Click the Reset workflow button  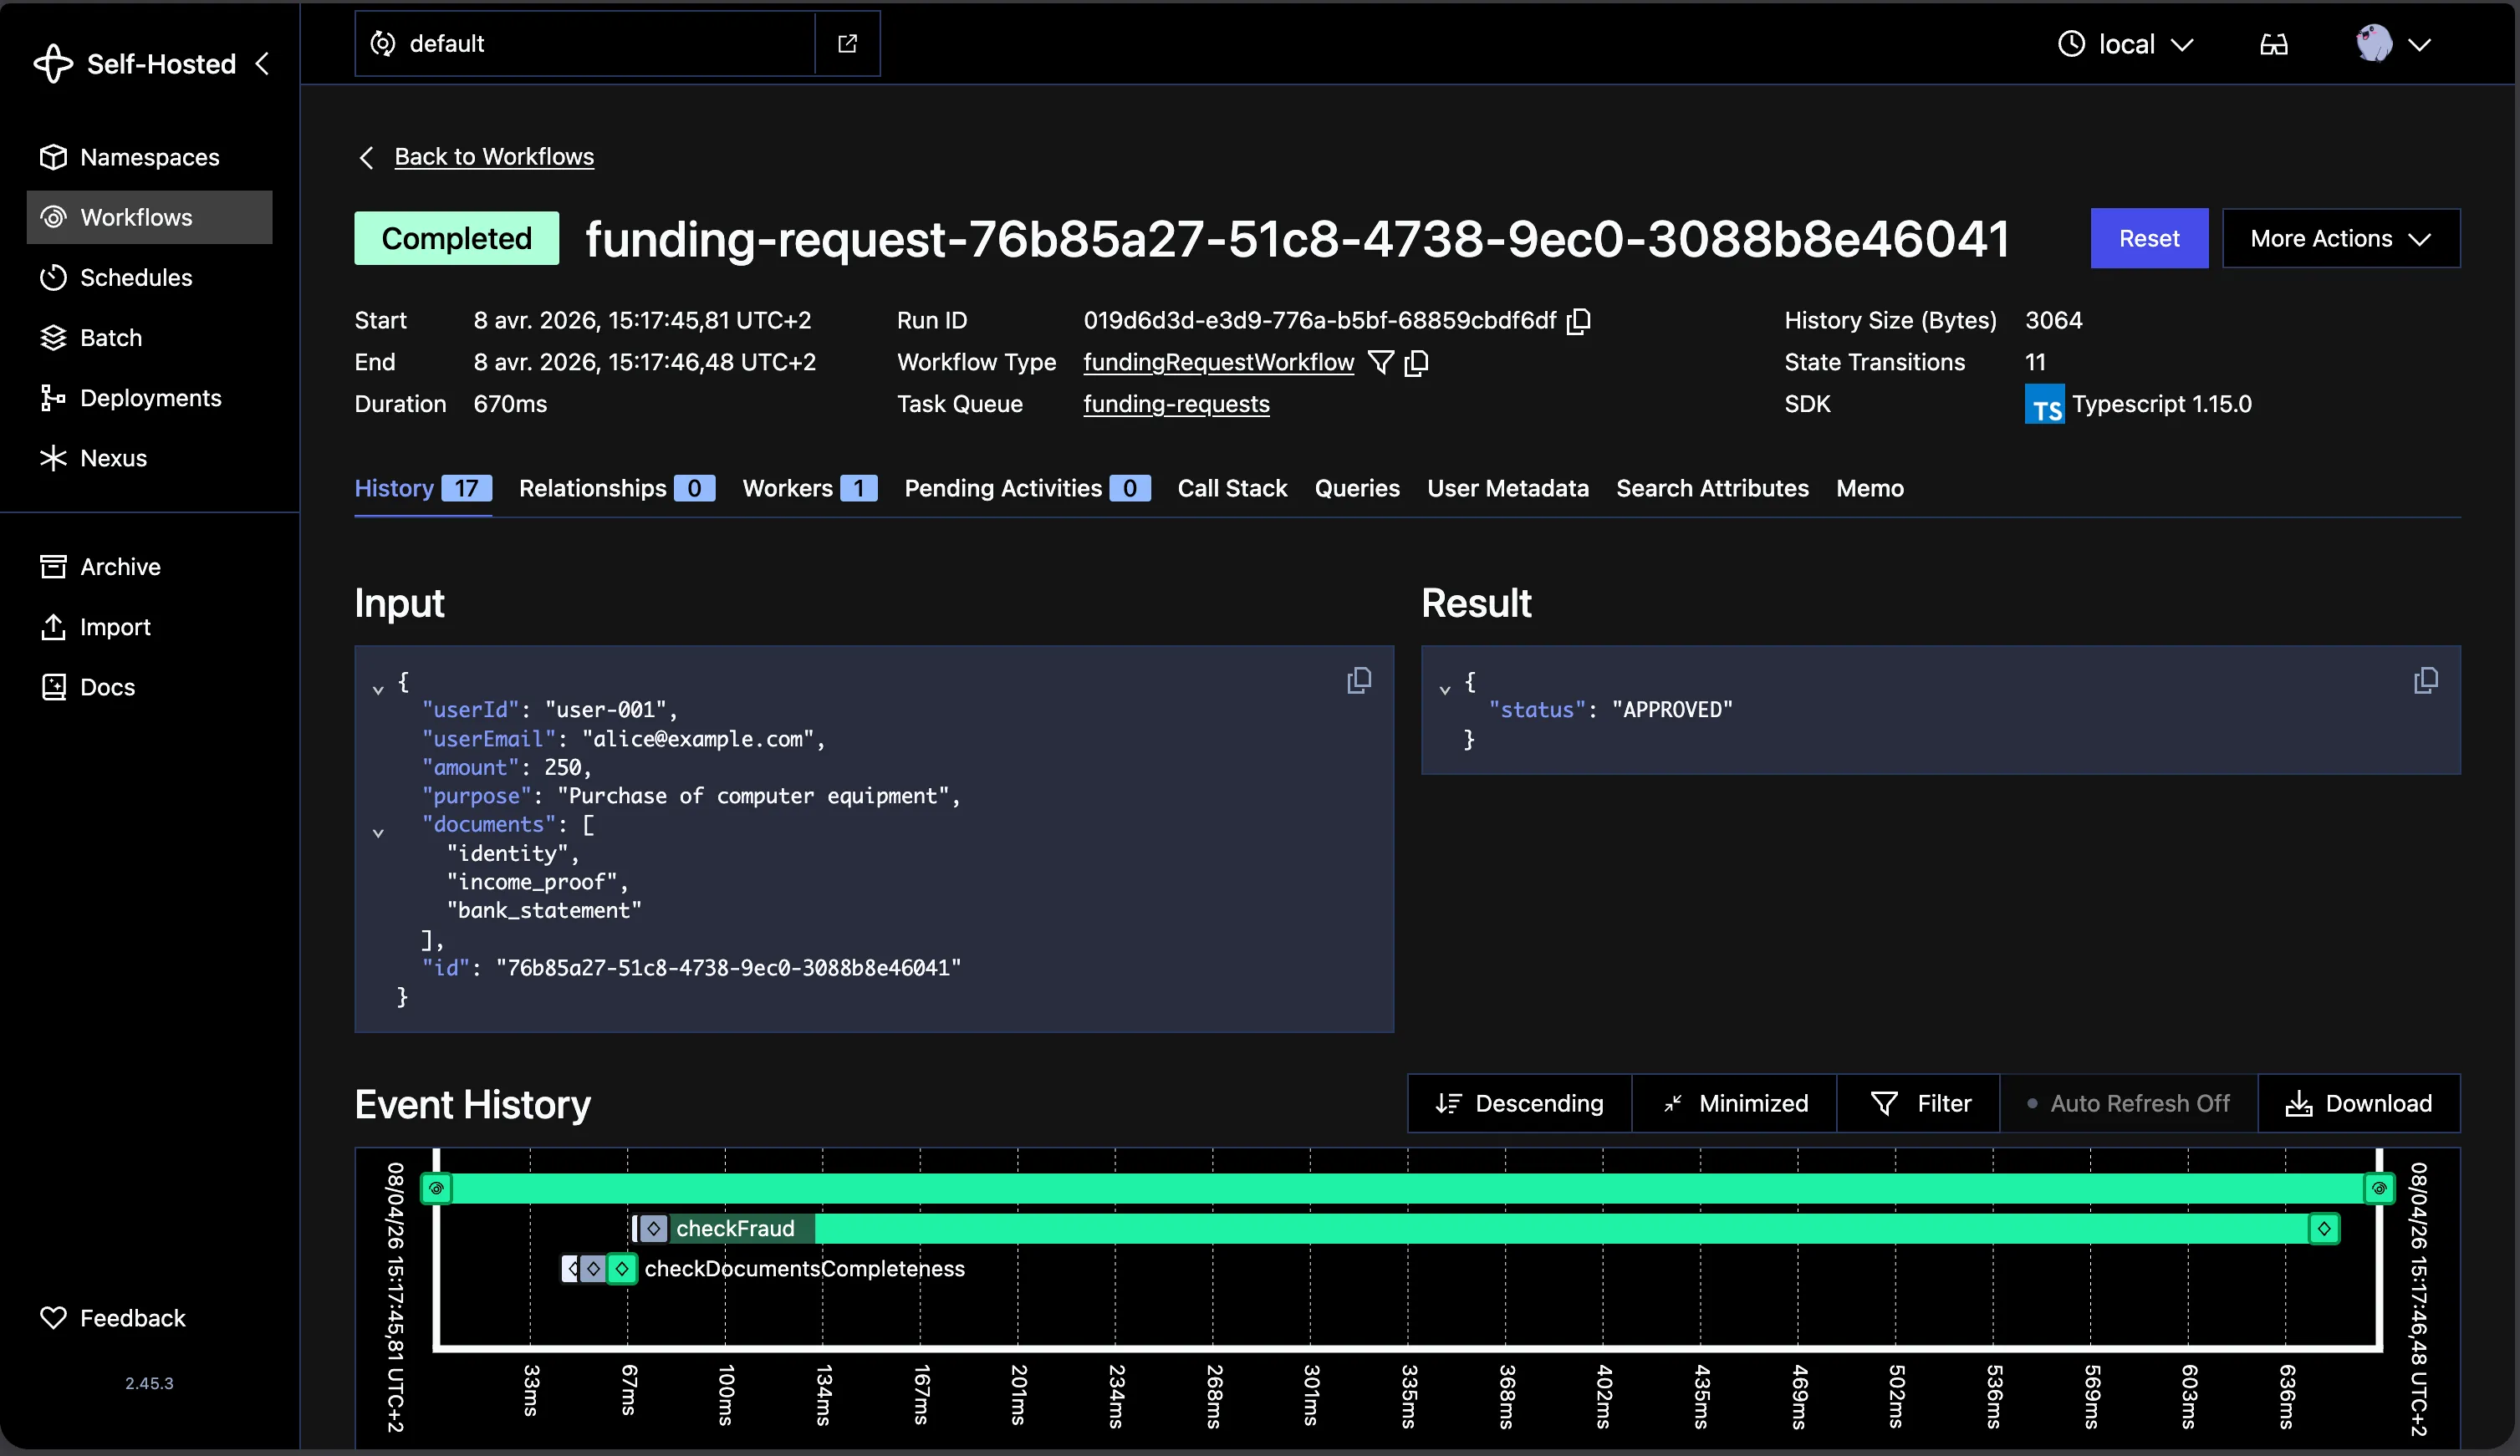(2148, 238)
